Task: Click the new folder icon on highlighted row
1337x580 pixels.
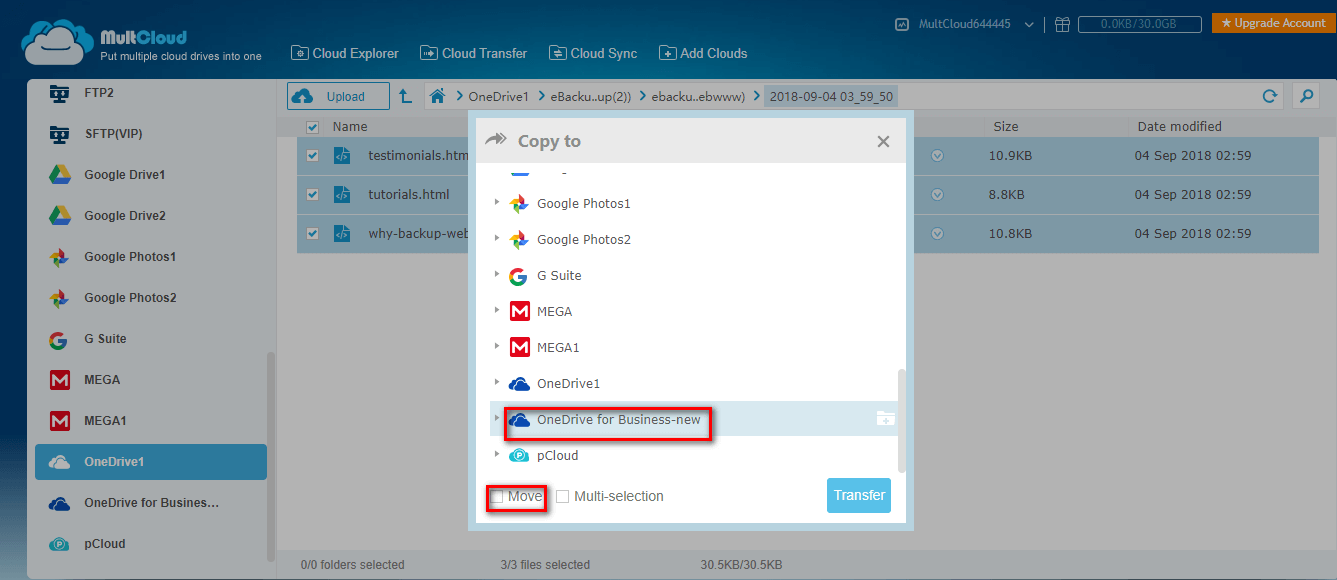Action: point(885,419)
